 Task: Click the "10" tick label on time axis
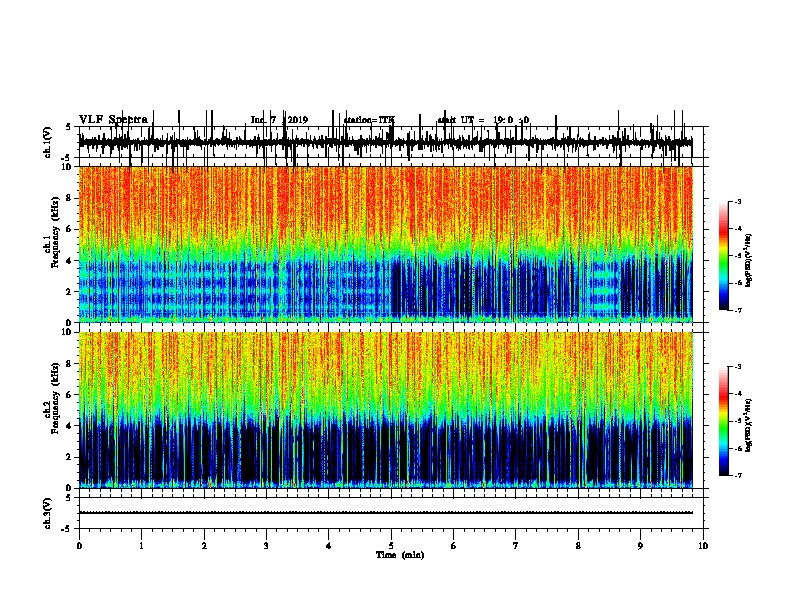tap(703, 546)
